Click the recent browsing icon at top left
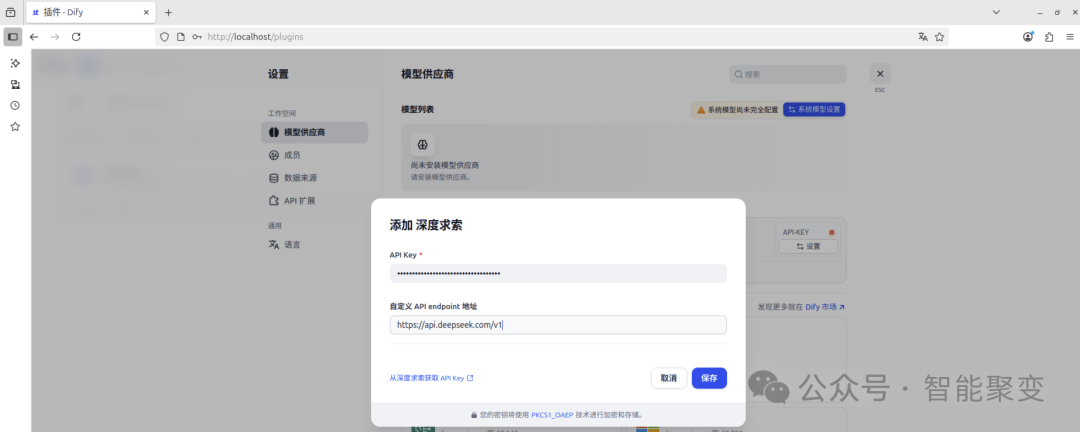The image size is (1080, 432). tap(10, 12)
